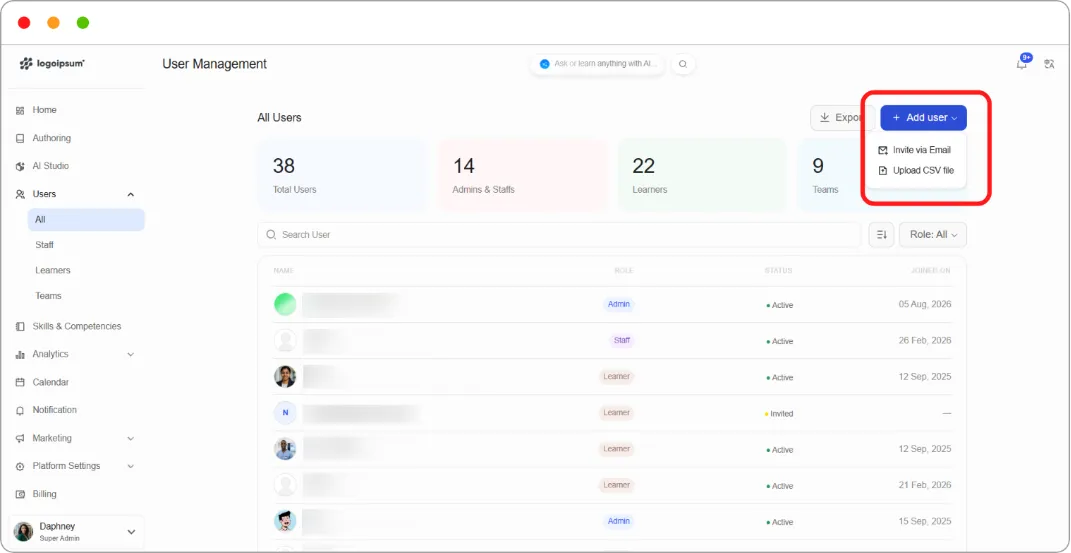Click the 21 Feb, 2026 joined date
The height and width of the screenshot is (553, 1071).
(925, 485)
